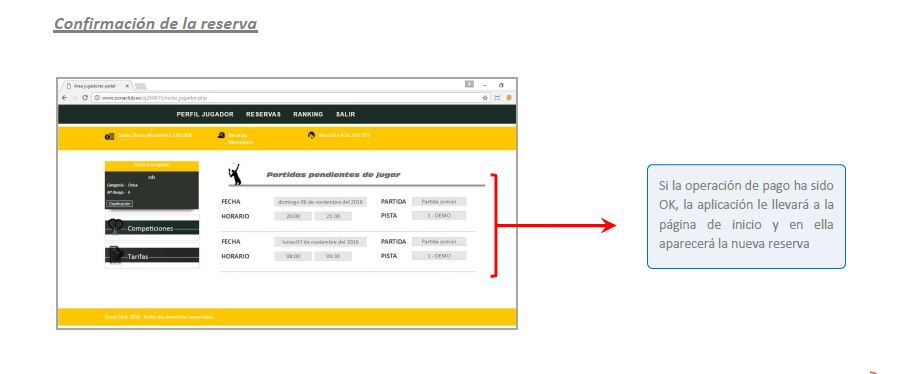Viewport: 904px width, 374px height.
Task: Click the 20:00 start time field
Action: pos(293,216)
